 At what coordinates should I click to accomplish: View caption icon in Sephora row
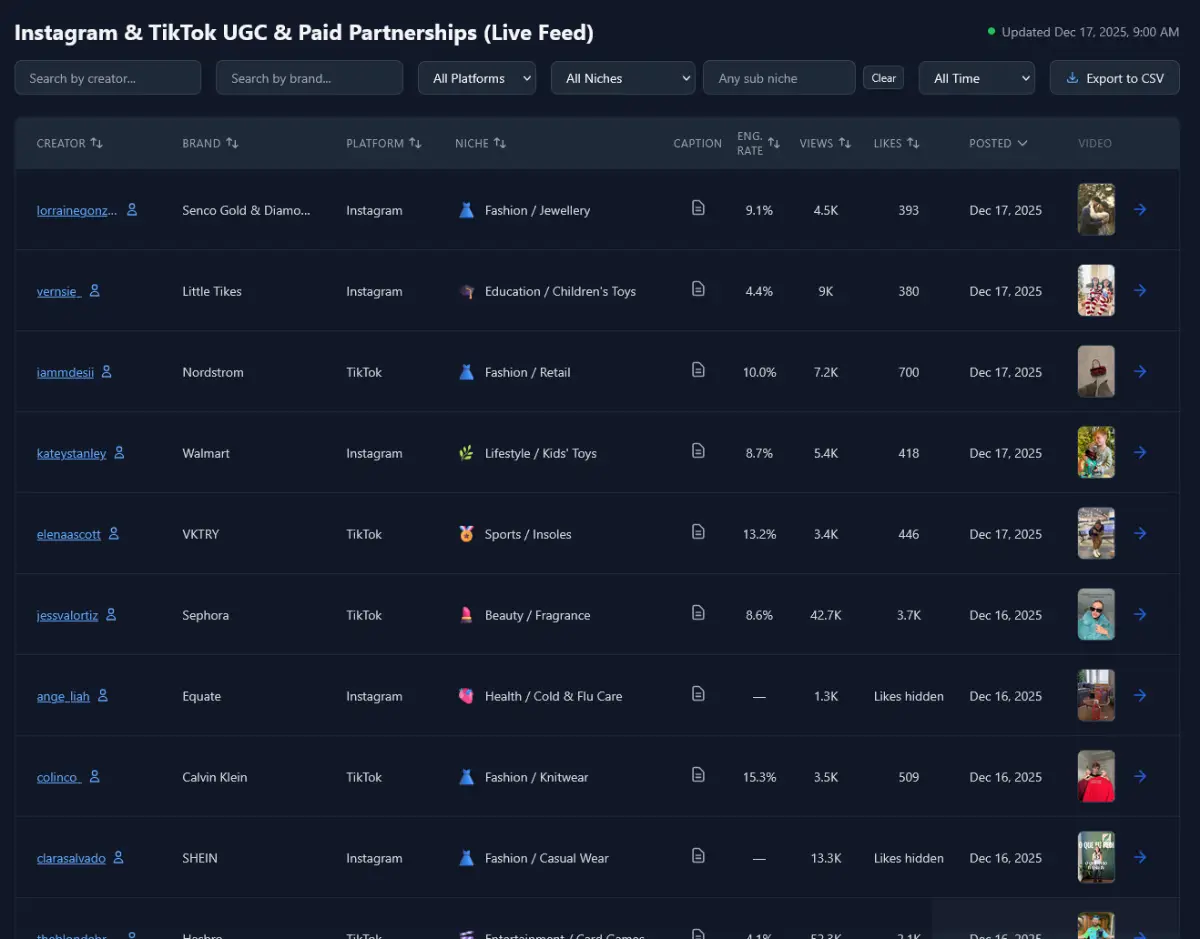[x=698, y=613]
